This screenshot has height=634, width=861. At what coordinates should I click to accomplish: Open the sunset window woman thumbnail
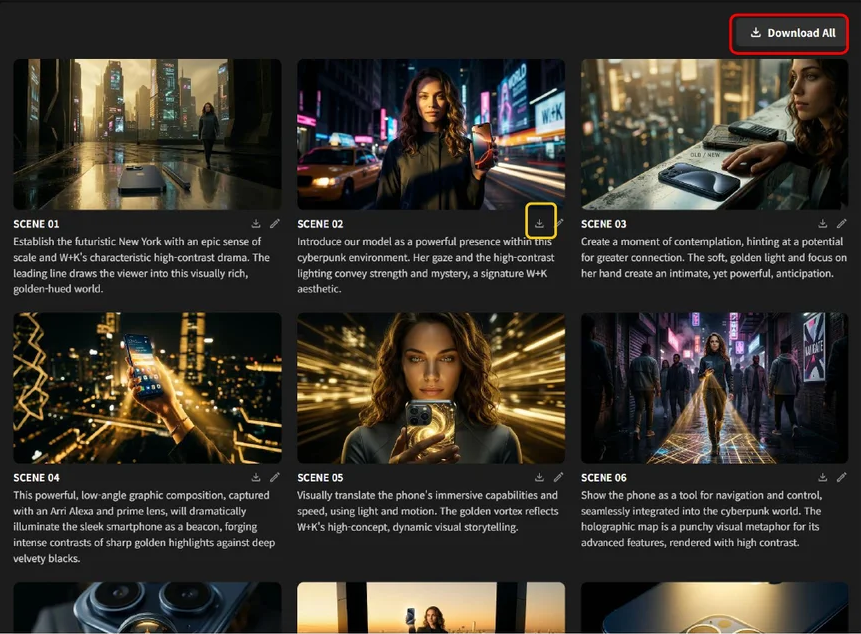tap(431, 608)
